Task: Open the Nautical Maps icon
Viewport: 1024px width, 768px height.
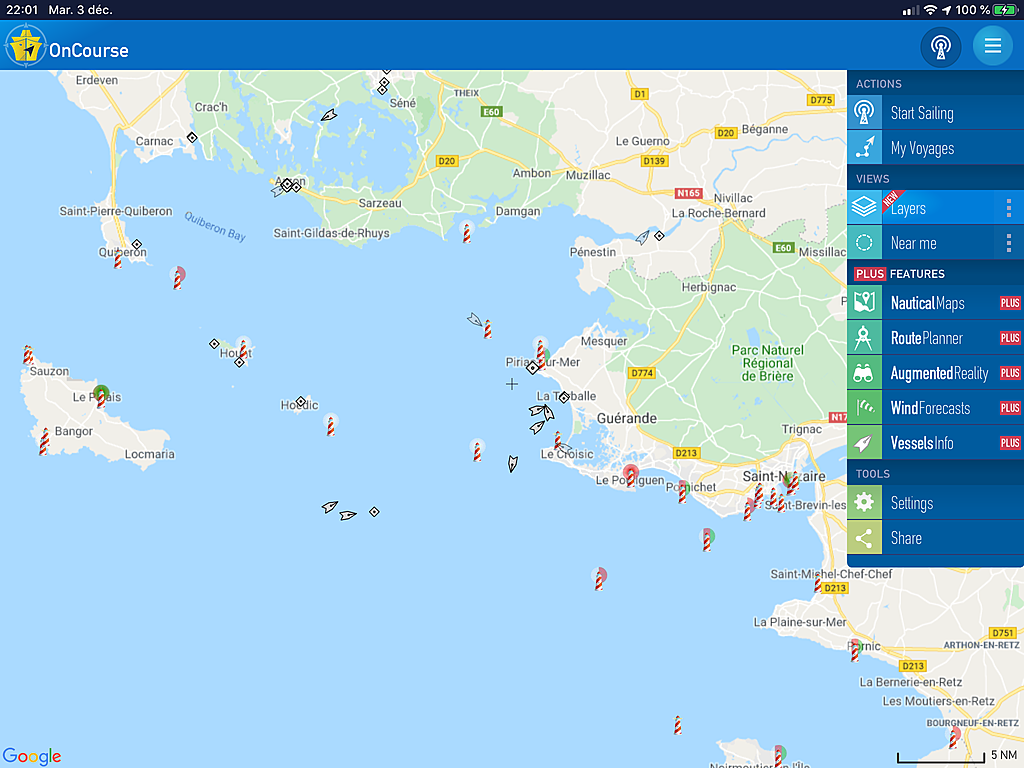Action: [864, 302]
